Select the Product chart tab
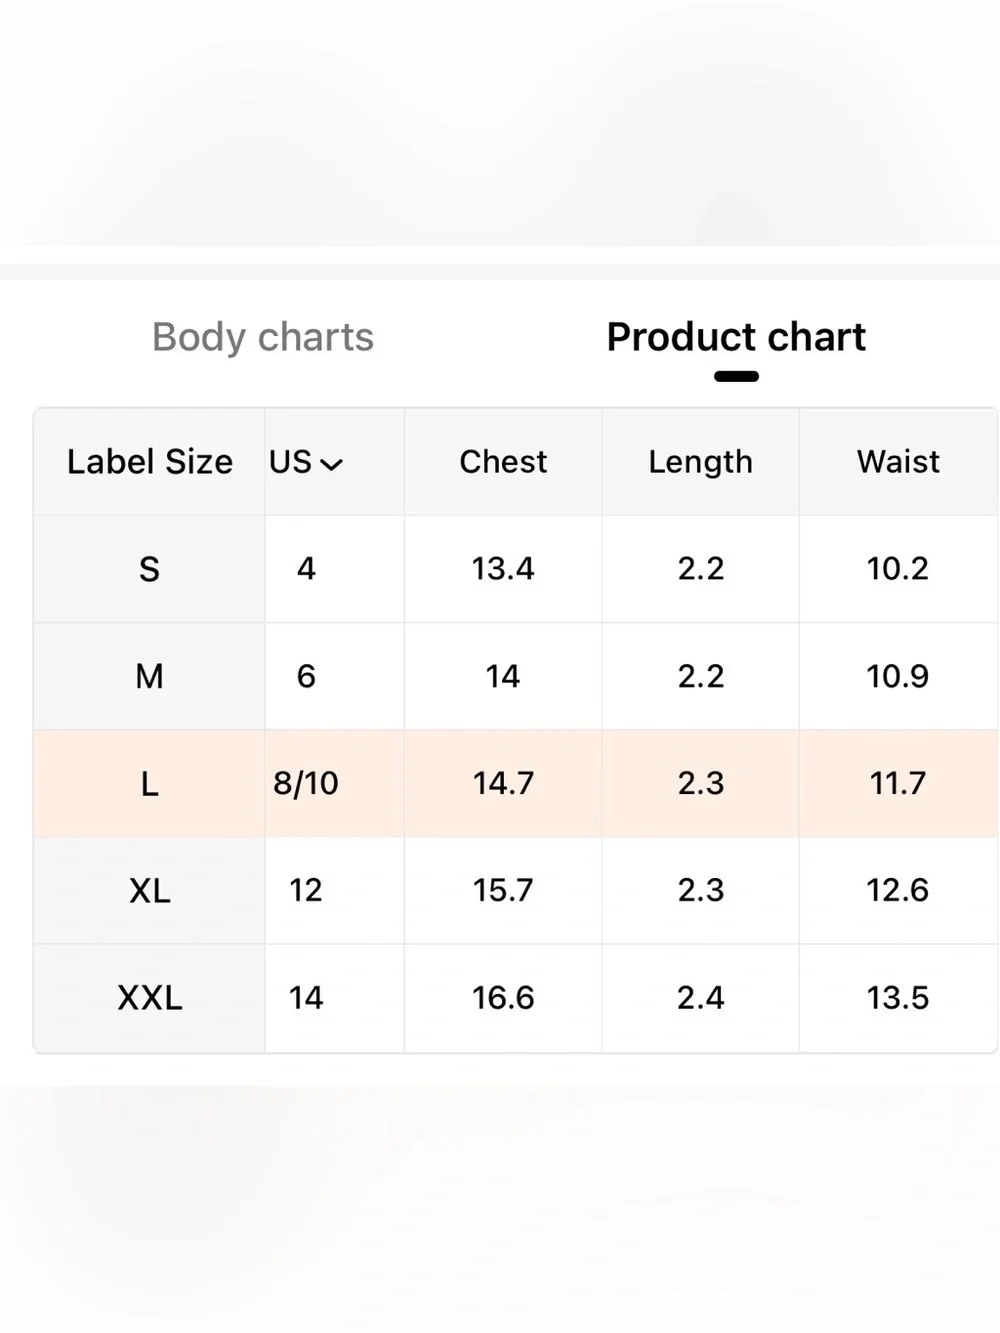Viewport: 1000px width, 1333px height. coord(736,337)
